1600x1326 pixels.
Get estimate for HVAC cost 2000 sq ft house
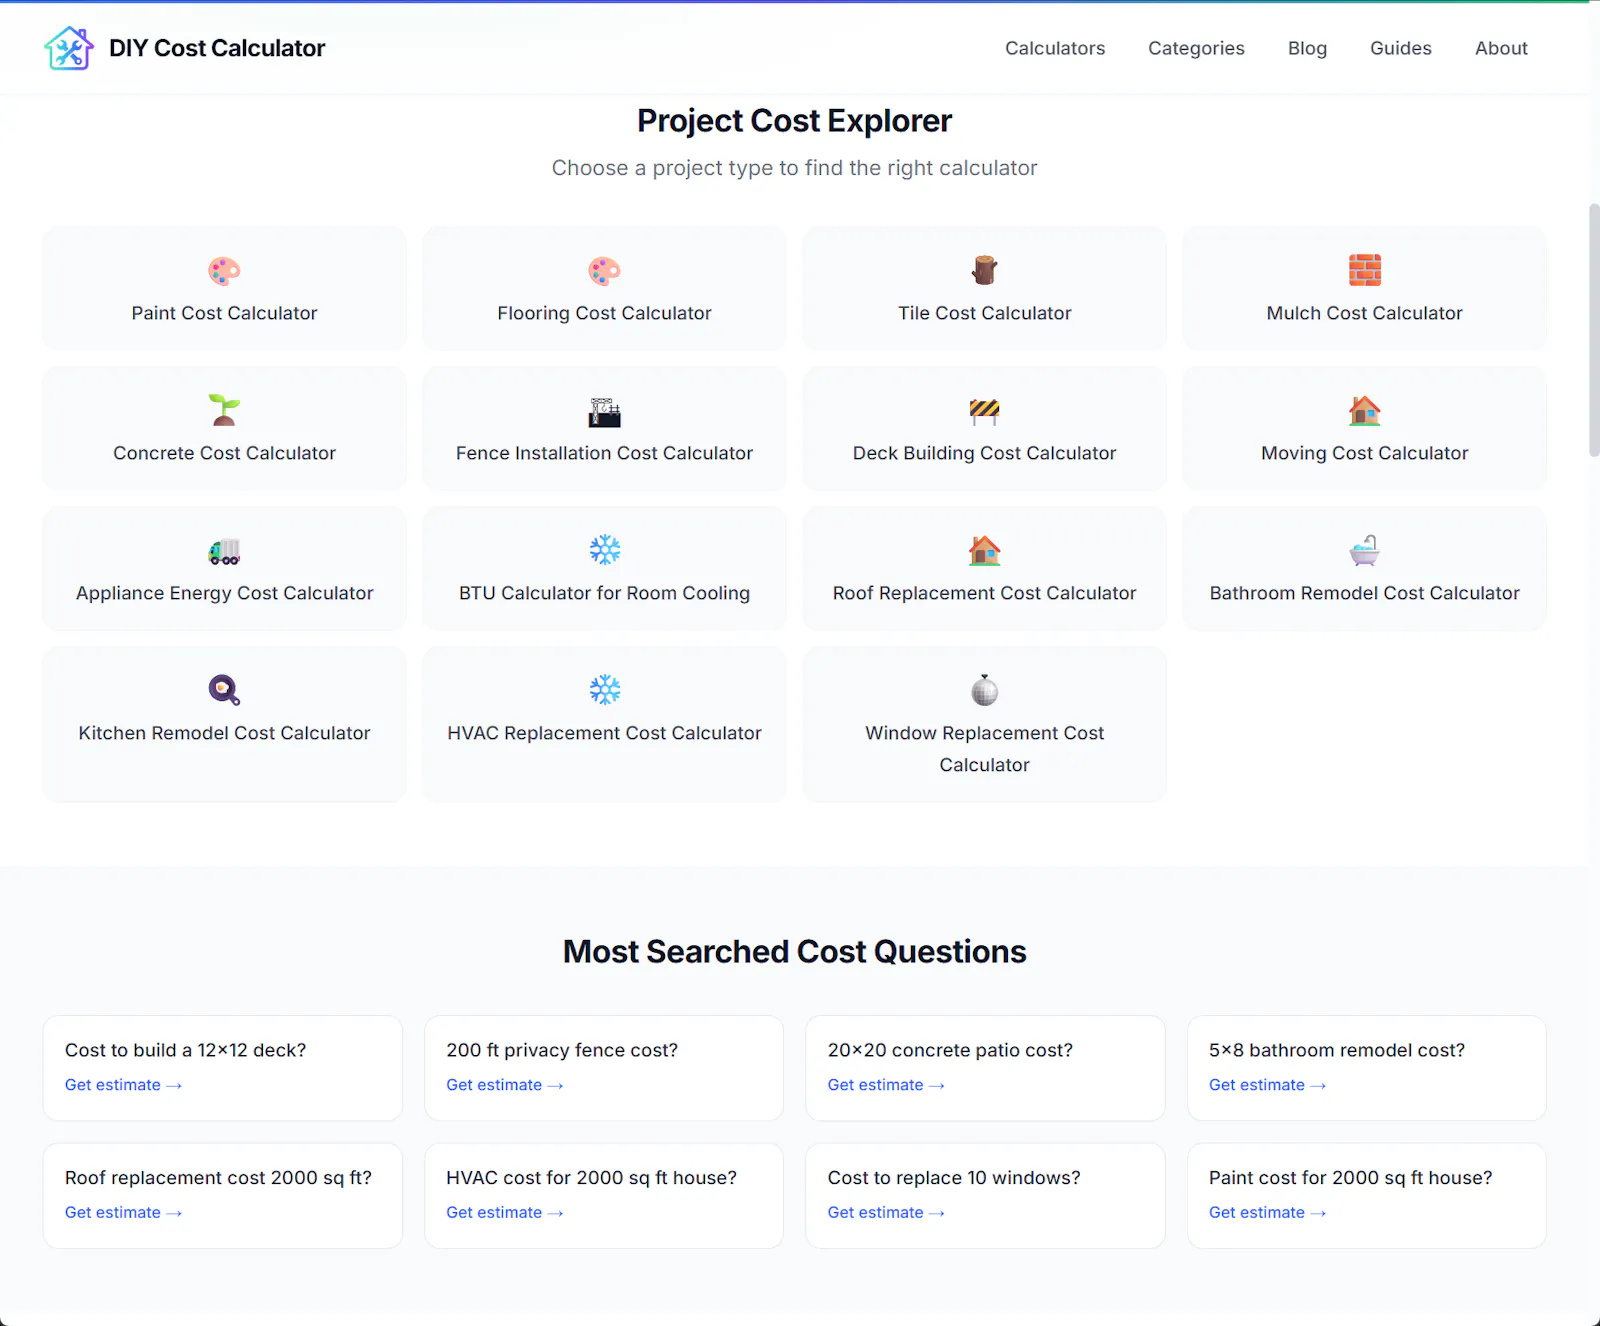[504, 1212]
